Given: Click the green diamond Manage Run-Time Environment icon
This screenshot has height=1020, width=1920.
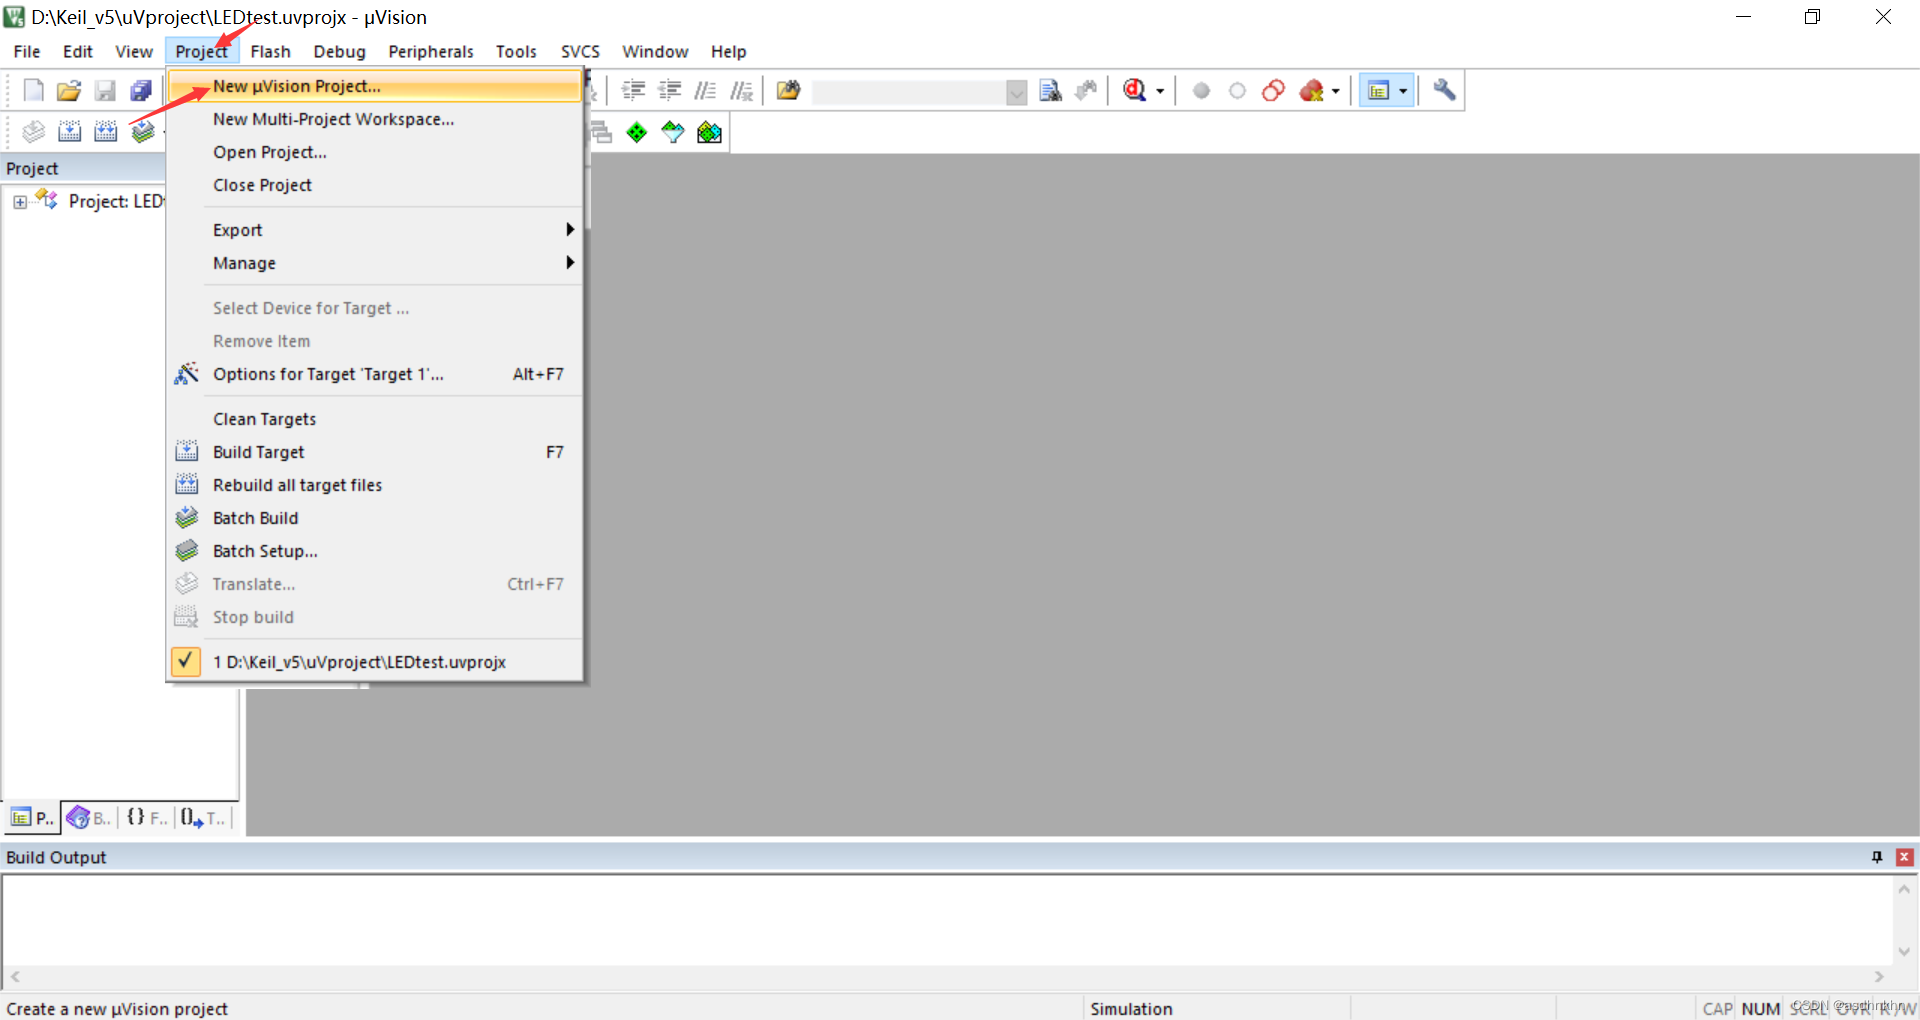Looking at the screenshot, I should (637, 132).
